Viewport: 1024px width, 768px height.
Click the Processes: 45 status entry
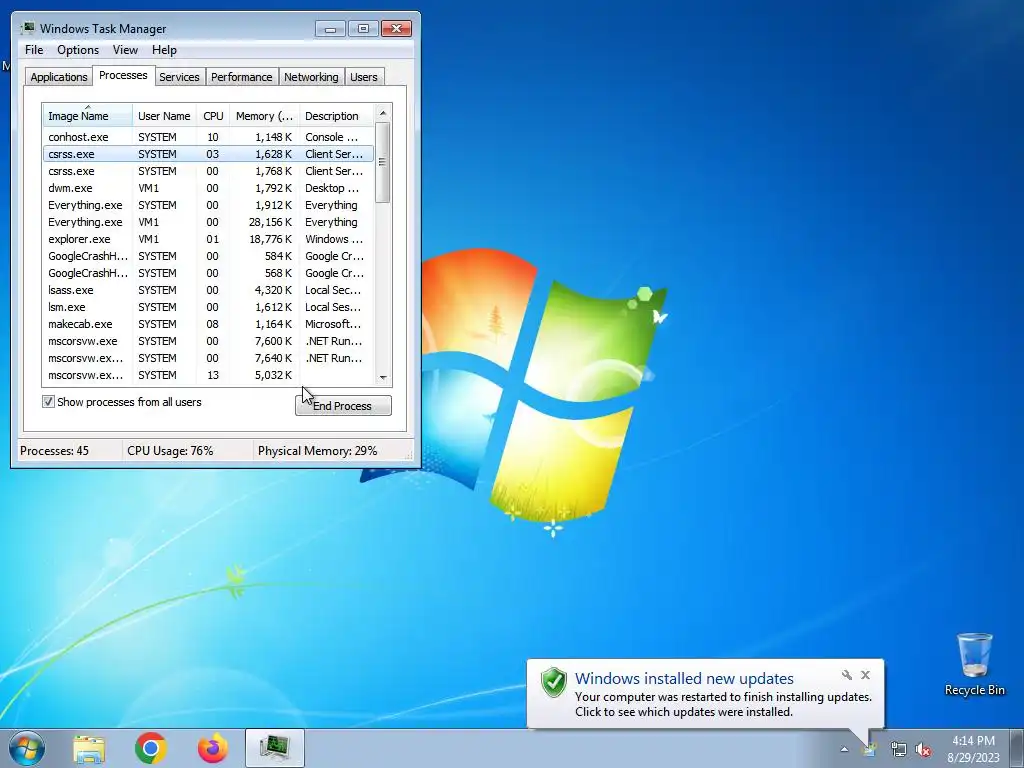(x=54, y=451)
